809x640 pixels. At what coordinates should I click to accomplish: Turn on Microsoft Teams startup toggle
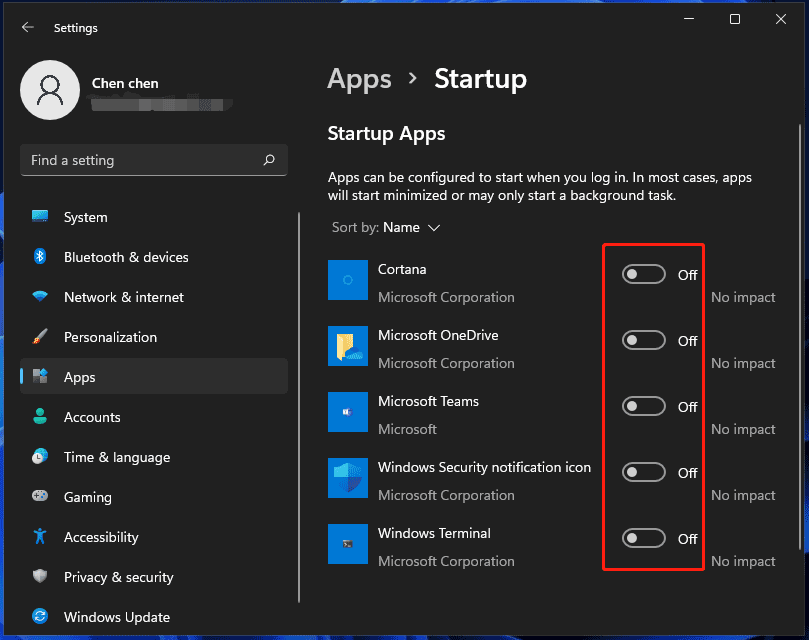pyautogui.click(x=644, y=407)
